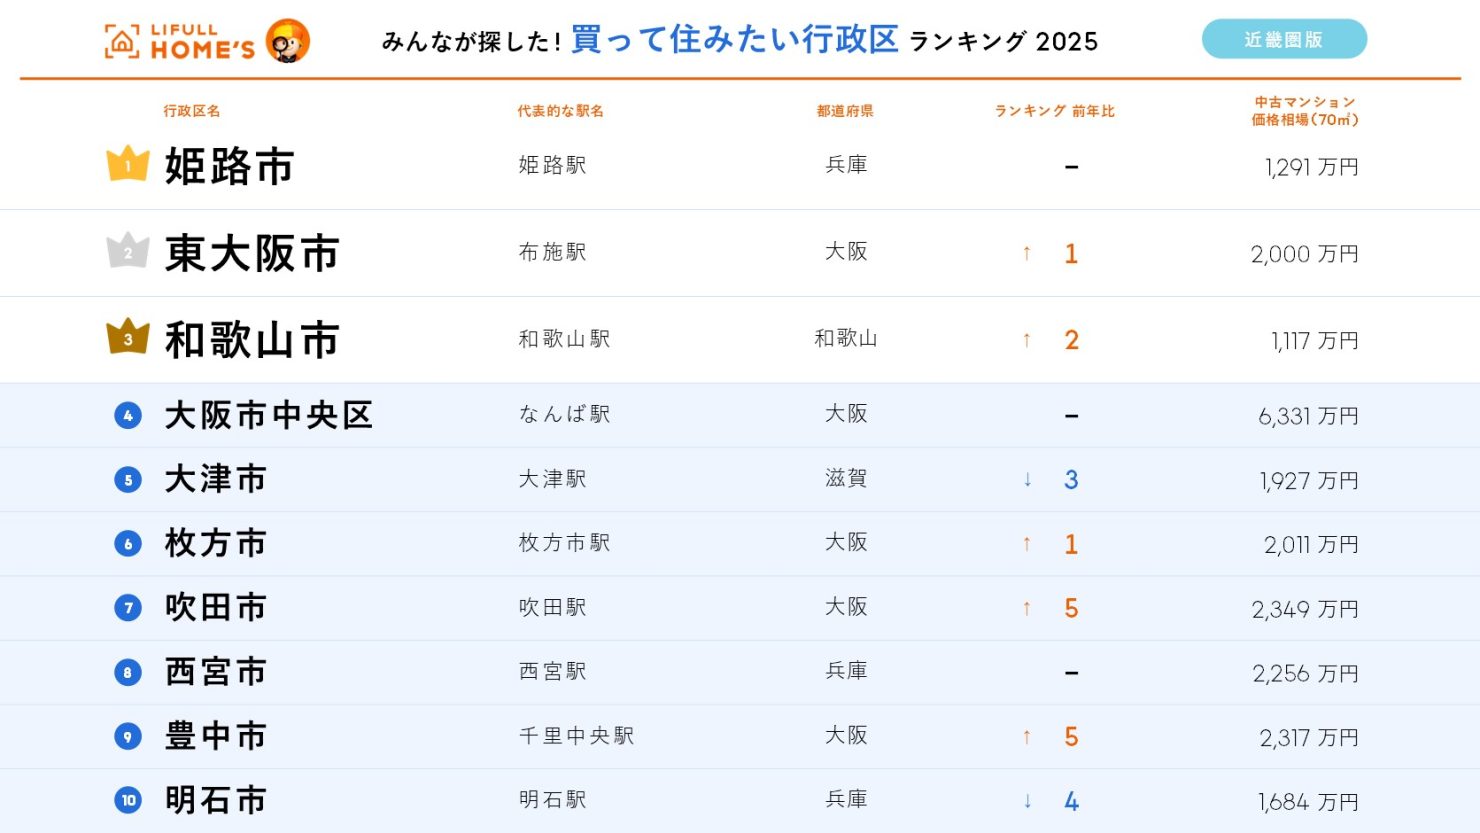Select 大阪市中央区 in the ranking list

[x=269, y=415]
